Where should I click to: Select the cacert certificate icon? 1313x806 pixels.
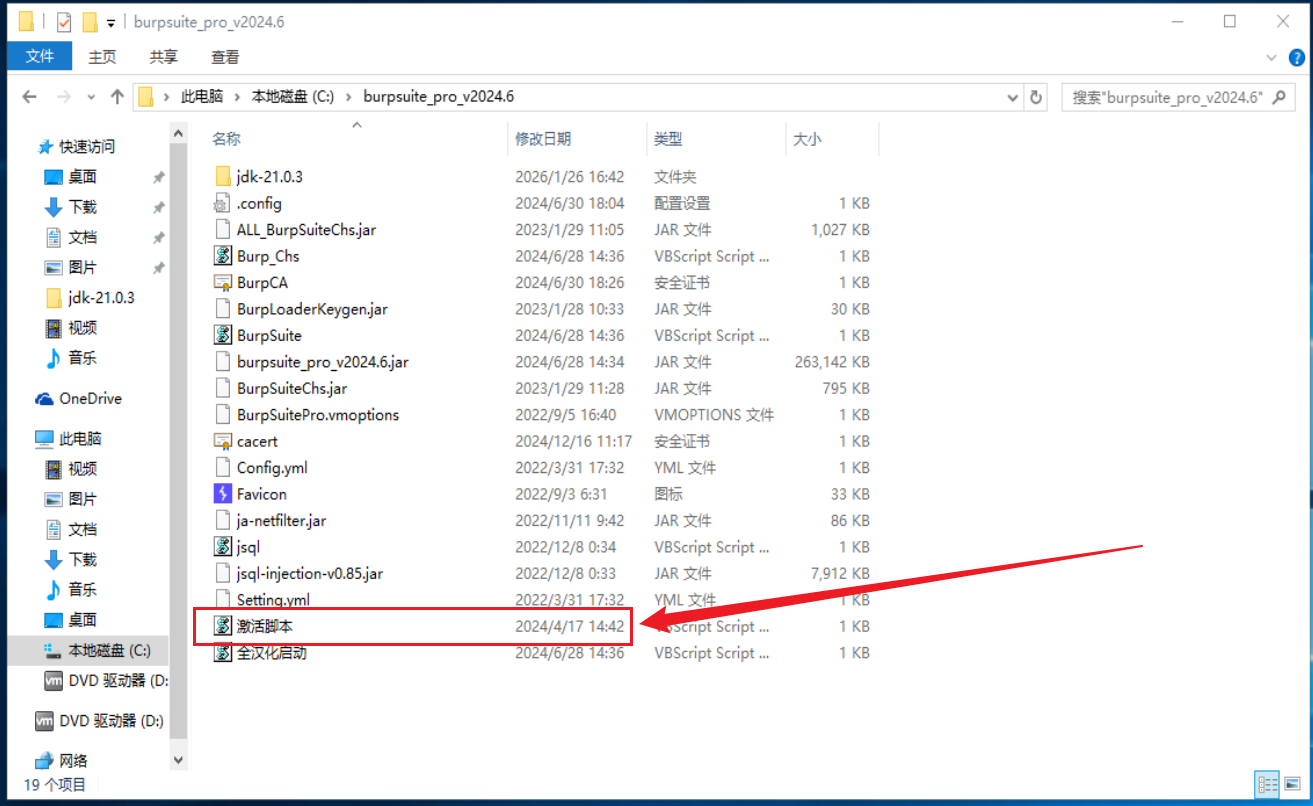[223, 441]
